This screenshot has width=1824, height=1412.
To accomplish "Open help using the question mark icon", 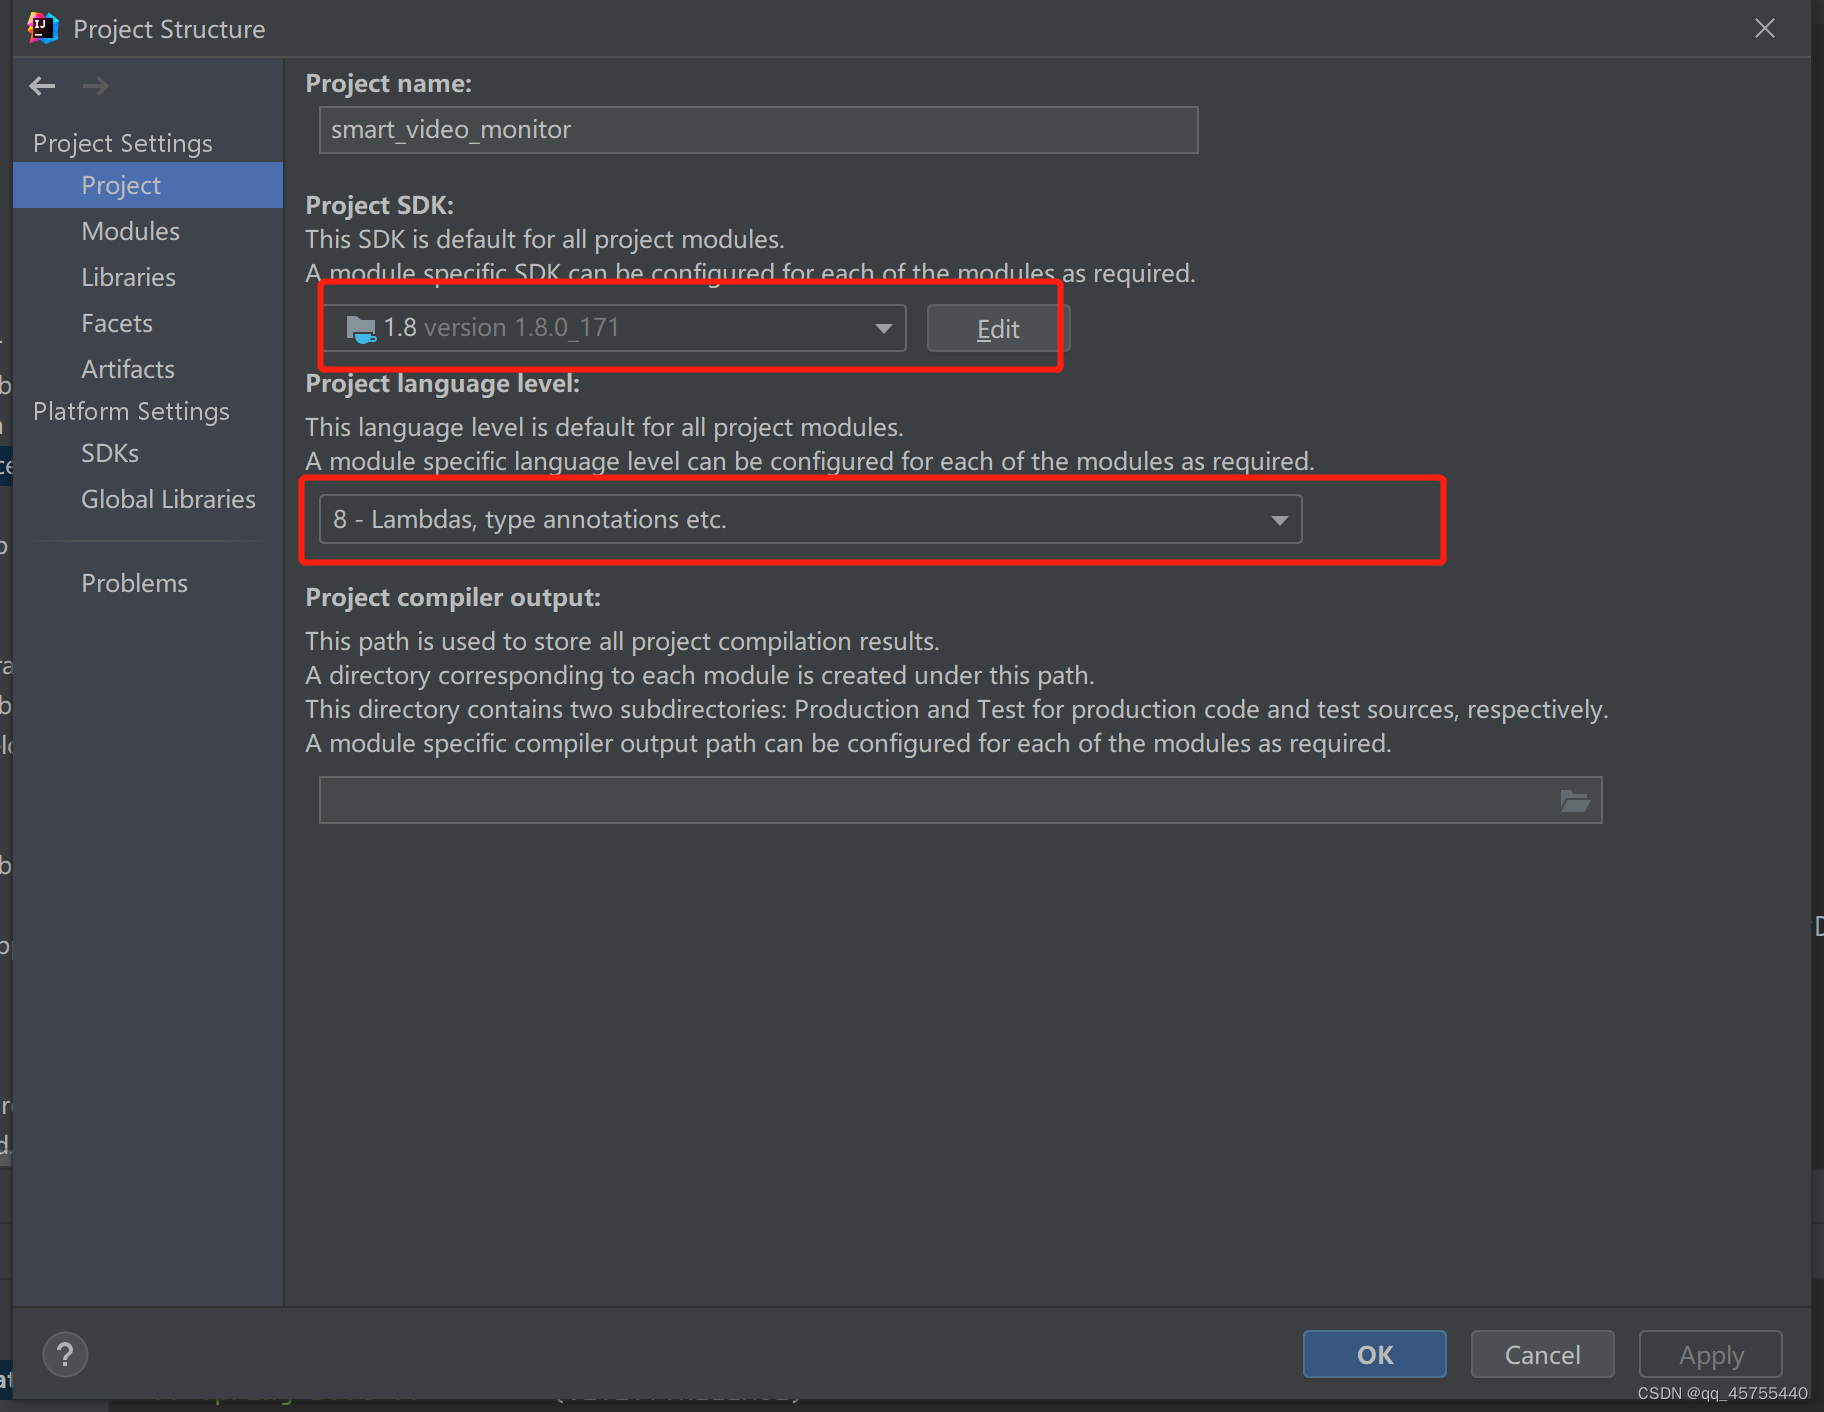I will (x=65, y=1354).
